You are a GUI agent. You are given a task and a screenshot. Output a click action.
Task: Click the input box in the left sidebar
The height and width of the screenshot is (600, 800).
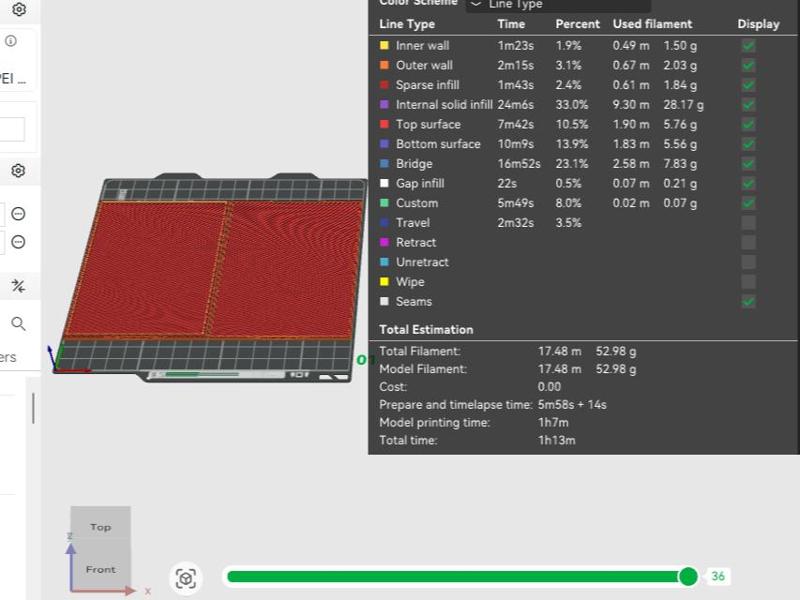point(11,129)
